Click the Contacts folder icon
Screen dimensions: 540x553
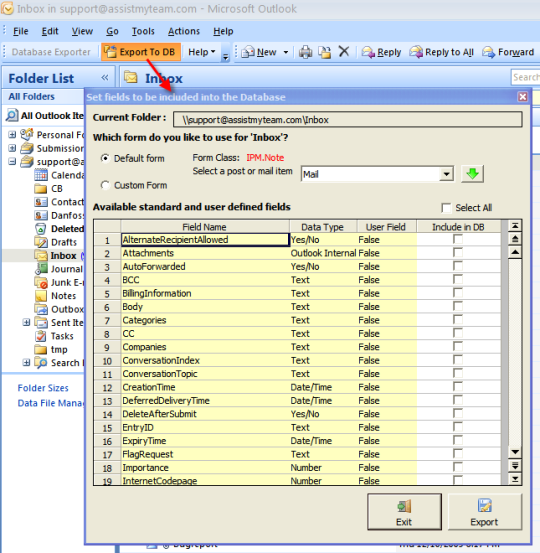tap(41, 202)
